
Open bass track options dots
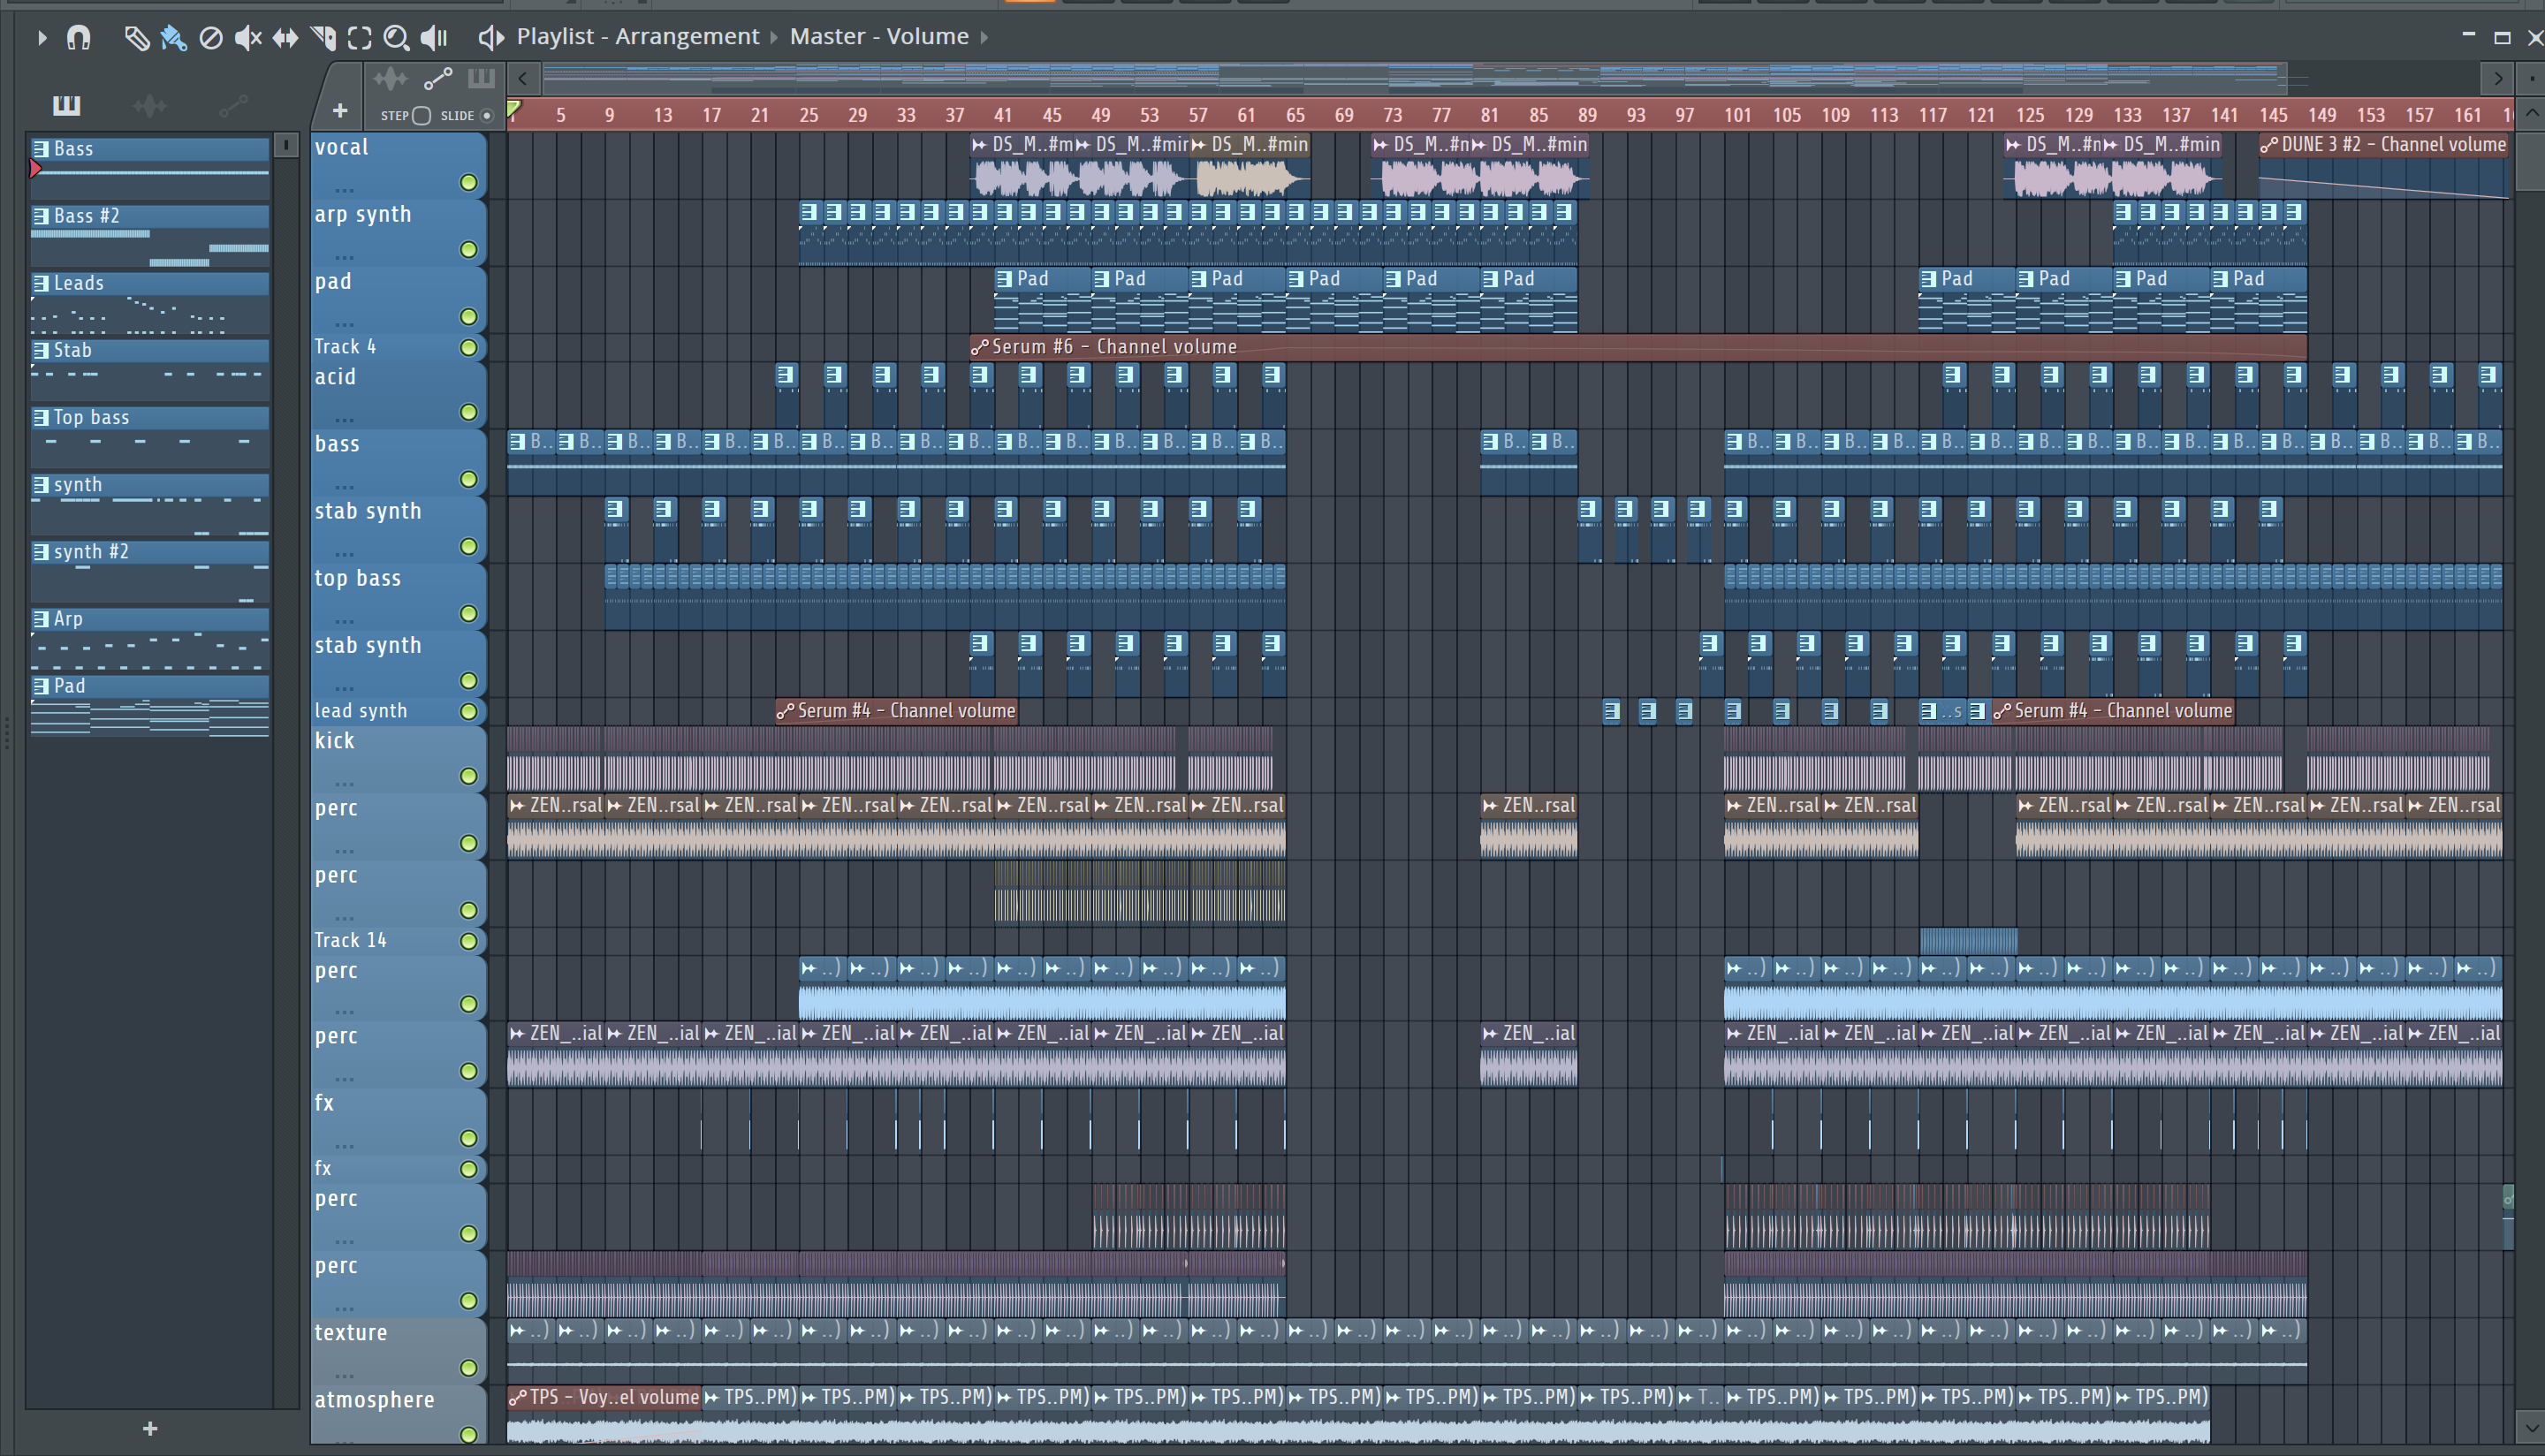pyautogui.click(x=344, y=486)
